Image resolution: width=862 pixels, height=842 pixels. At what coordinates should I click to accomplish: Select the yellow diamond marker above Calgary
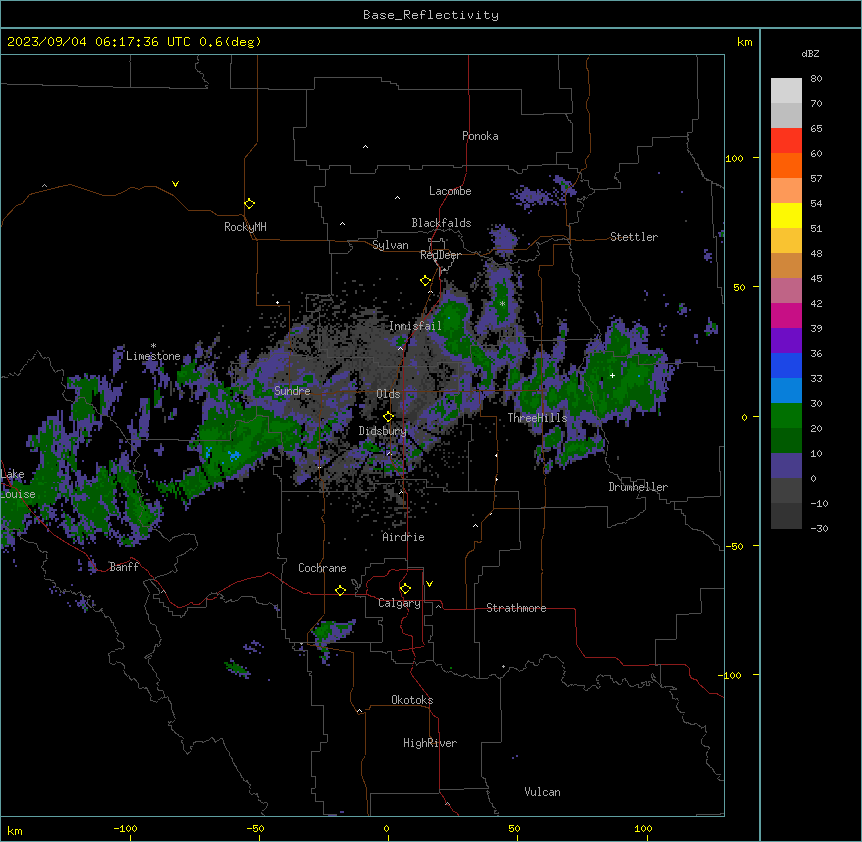(x=405, y=589)
